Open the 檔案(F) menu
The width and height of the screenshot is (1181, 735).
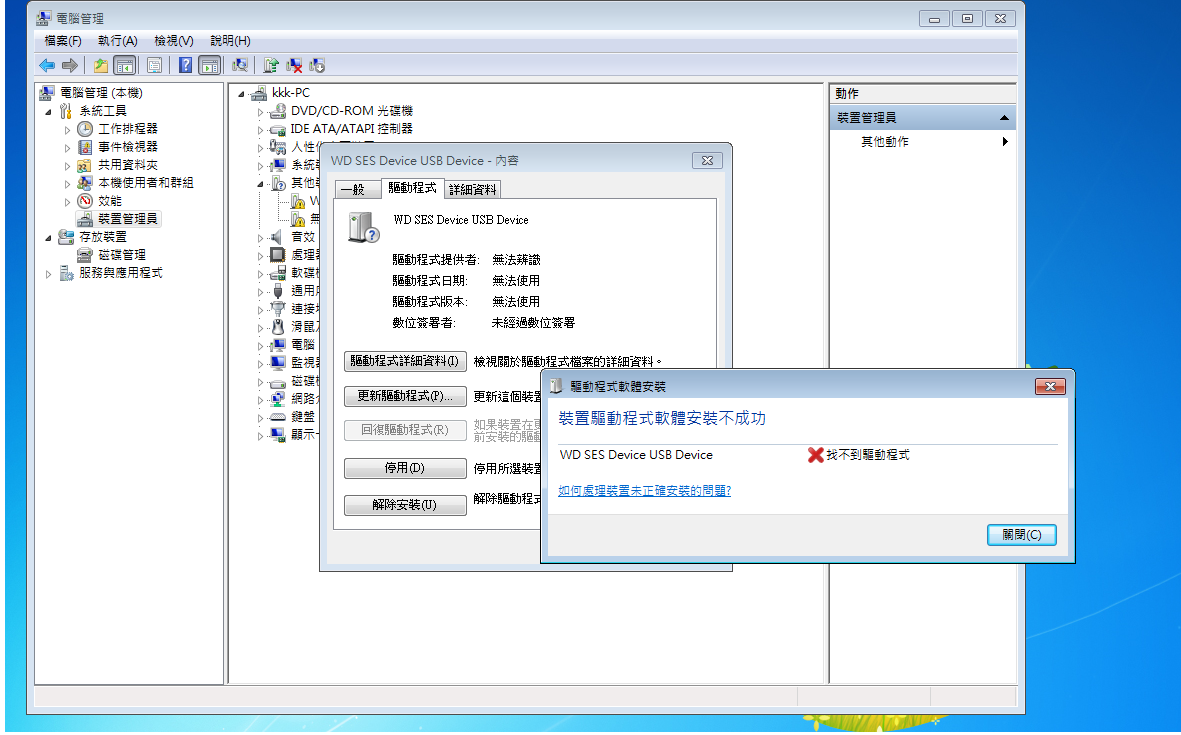pos(63,41)
